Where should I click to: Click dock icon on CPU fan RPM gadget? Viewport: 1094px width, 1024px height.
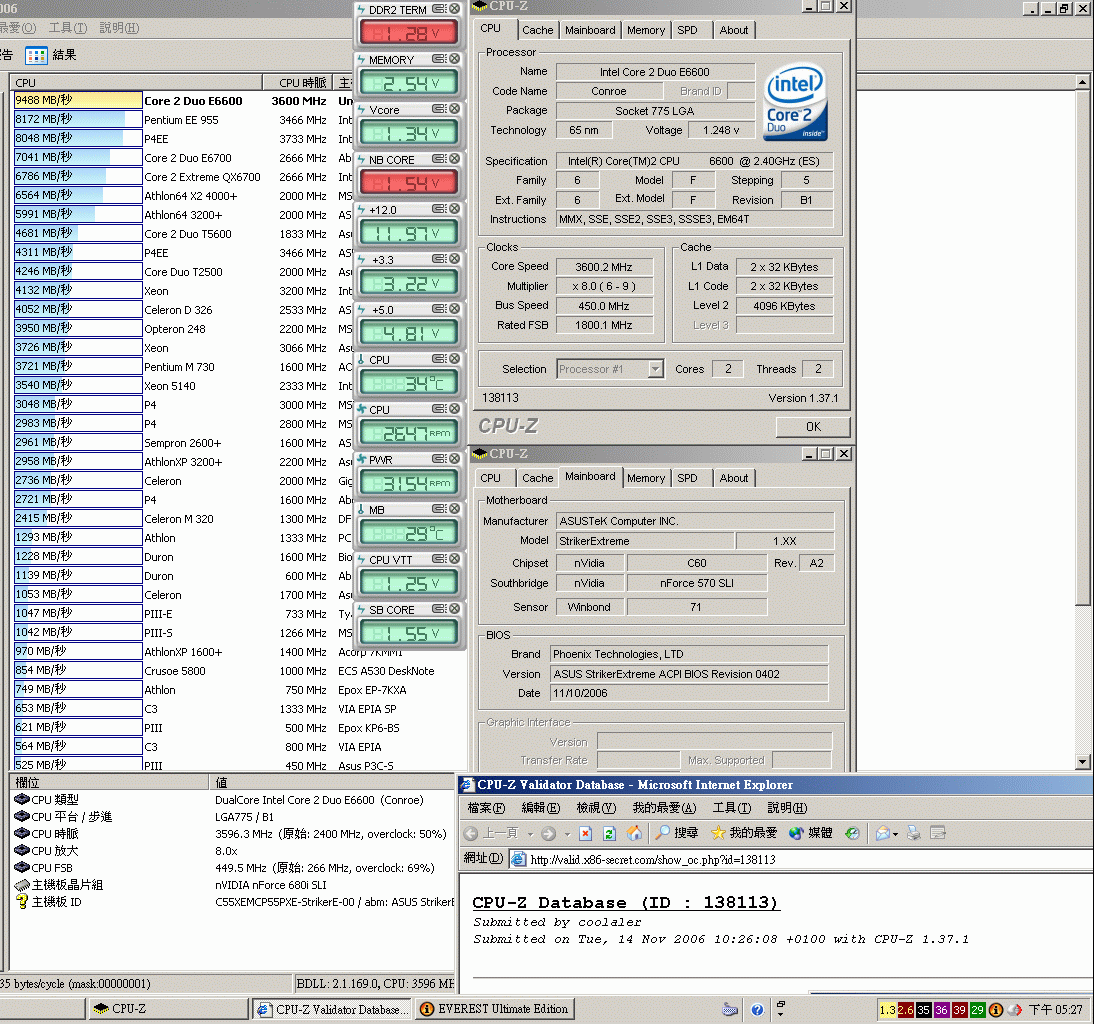440,409
